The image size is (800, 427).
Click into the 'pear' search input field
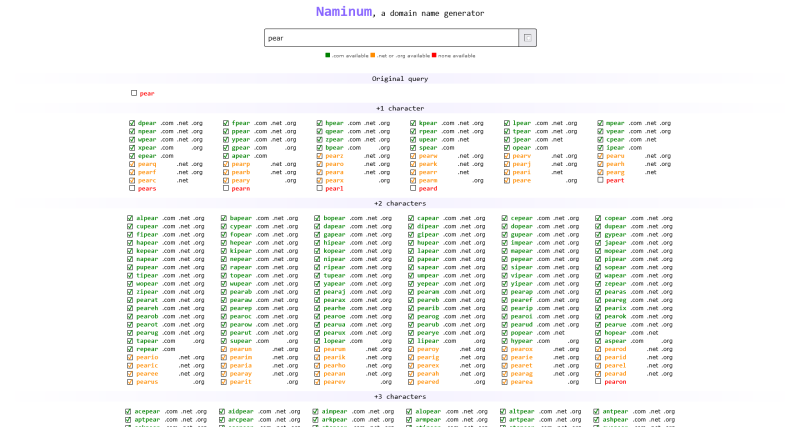(390, 38)
